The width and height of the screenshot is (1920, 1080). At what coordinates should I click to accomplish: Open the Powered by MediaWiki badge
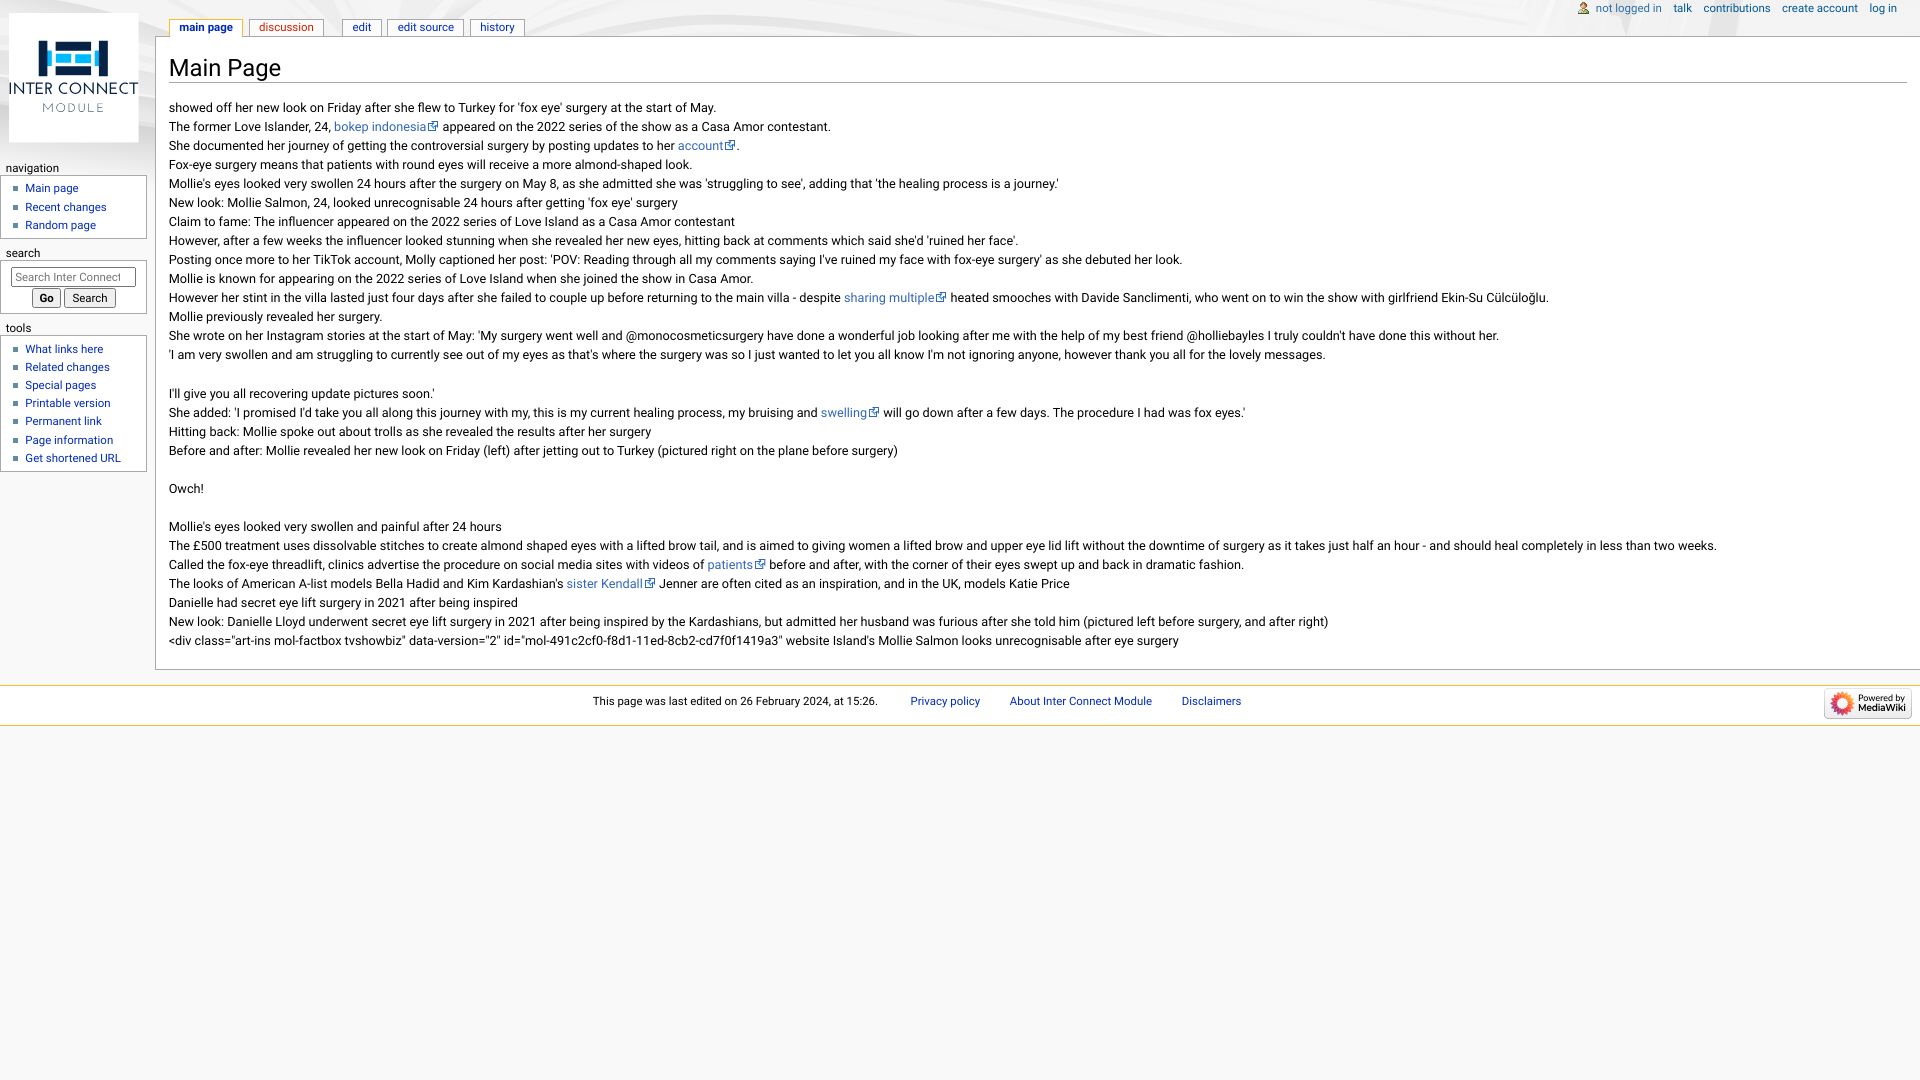(x=1867, y=704)
